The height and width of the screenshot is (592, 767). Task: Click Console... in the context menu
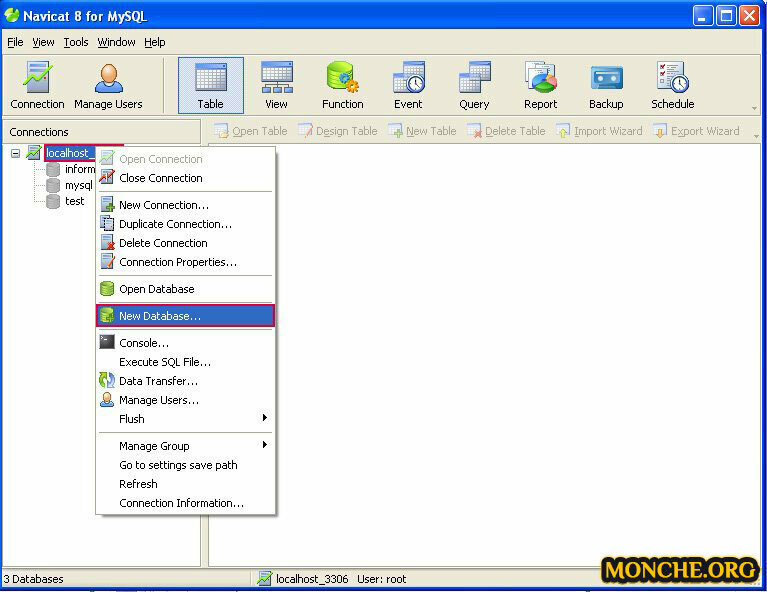tap(144, 343)
